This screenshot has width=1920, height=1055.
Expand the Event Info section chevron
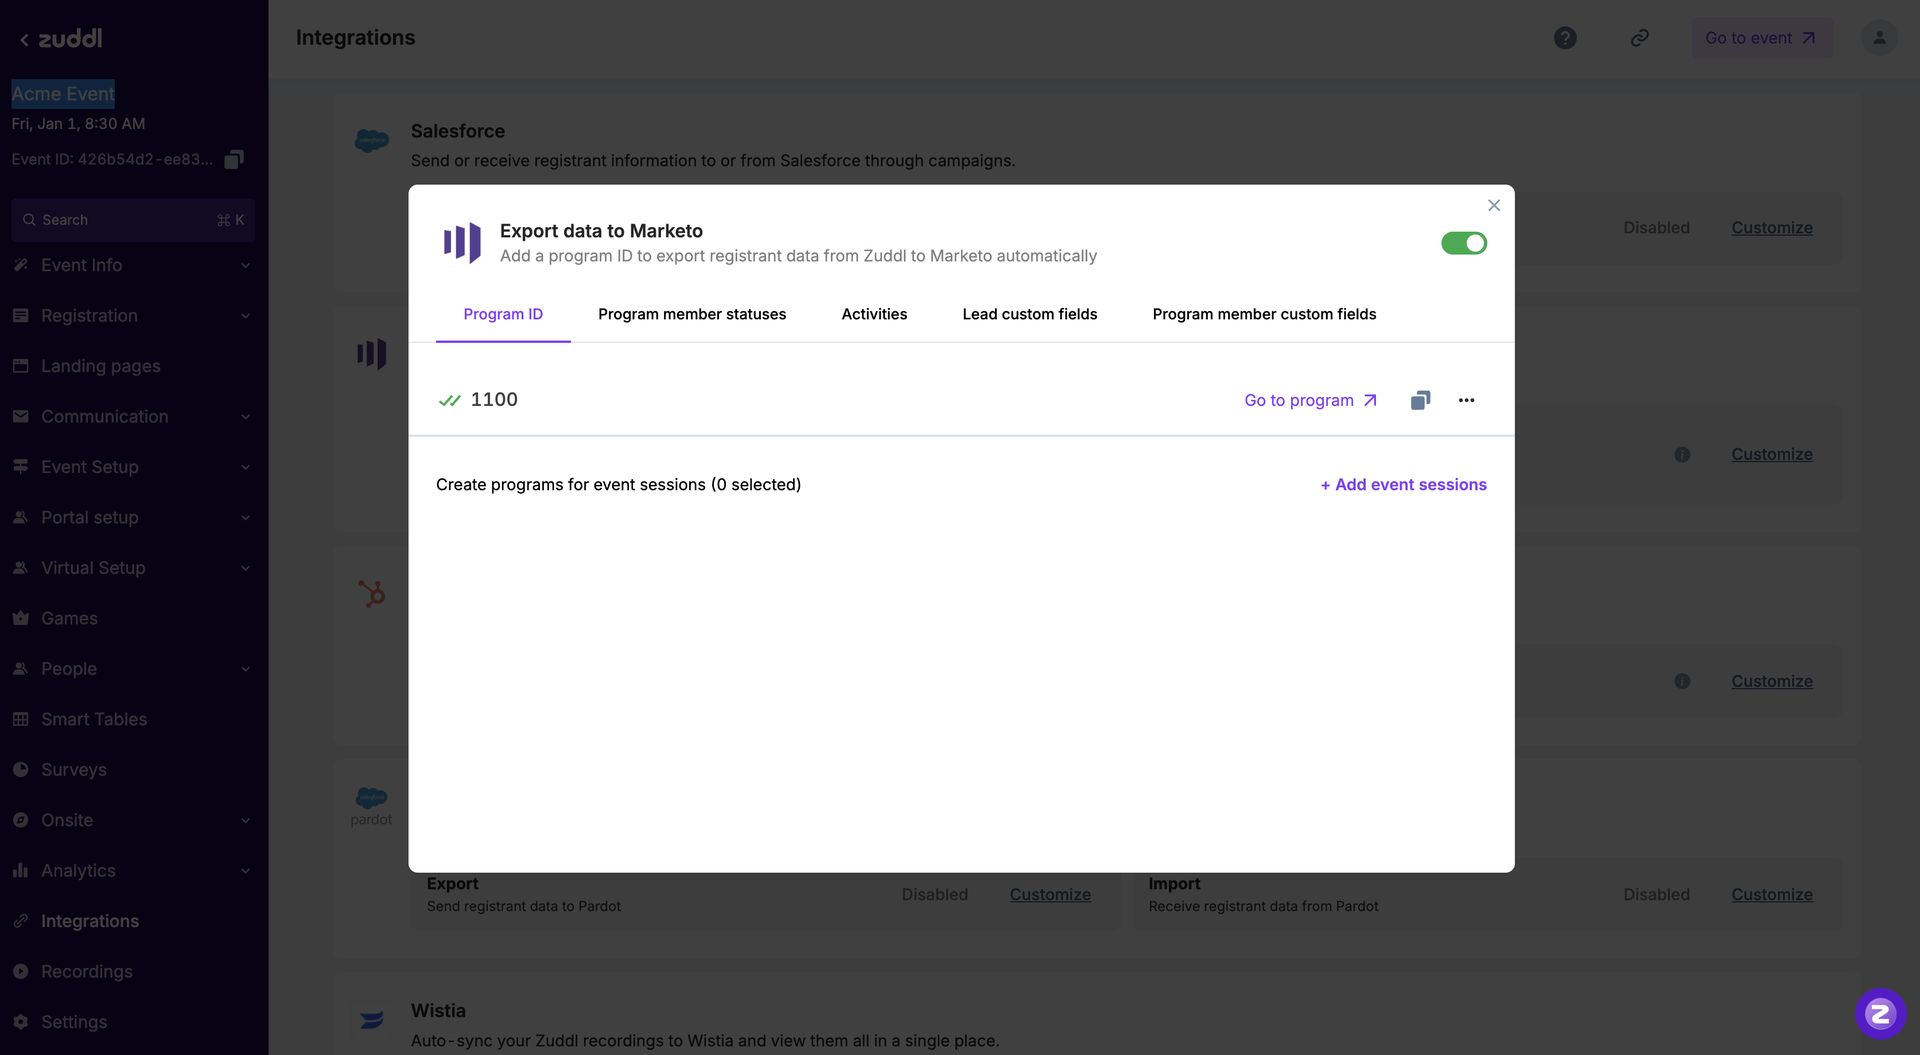245,265
